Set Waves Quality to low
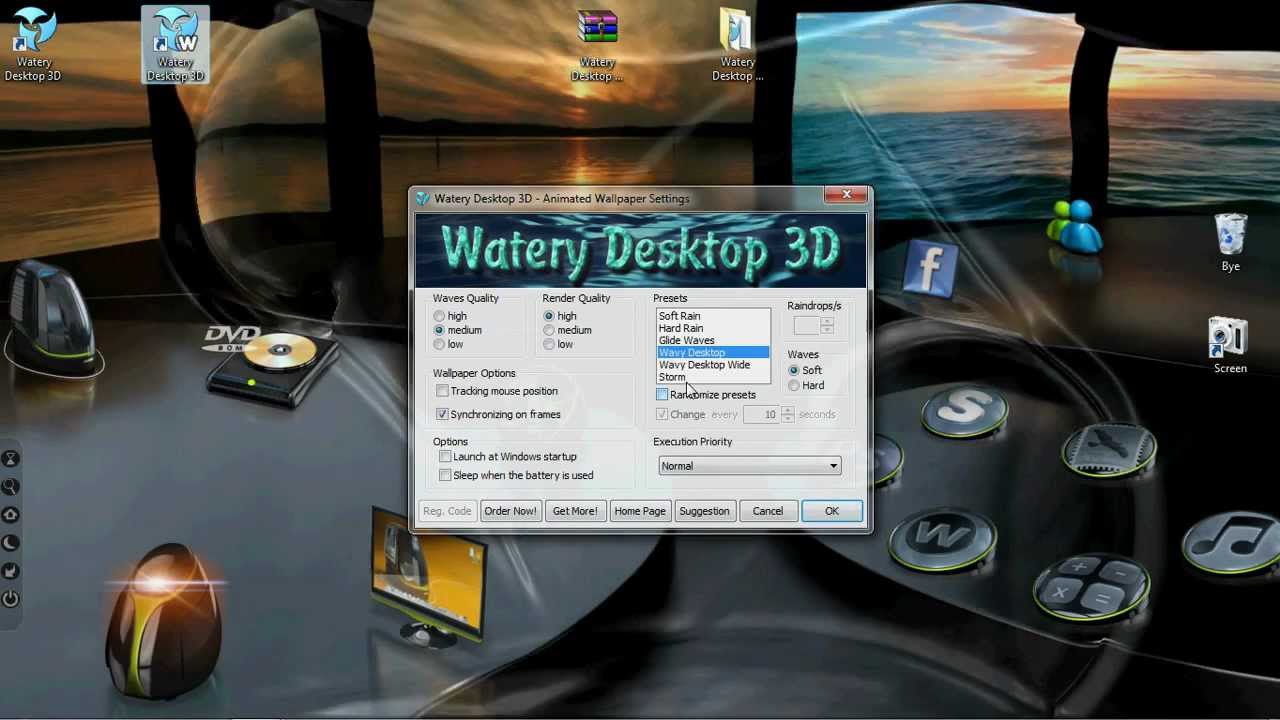Image resolution: width=1280 pixels, height=720 pixels. [439, 344]
